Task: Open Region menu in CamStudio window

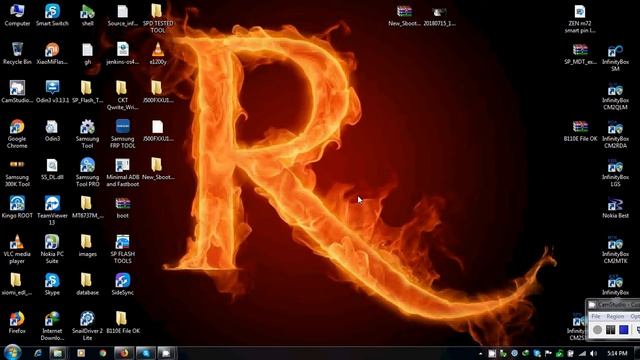Action: click(615, 316)
